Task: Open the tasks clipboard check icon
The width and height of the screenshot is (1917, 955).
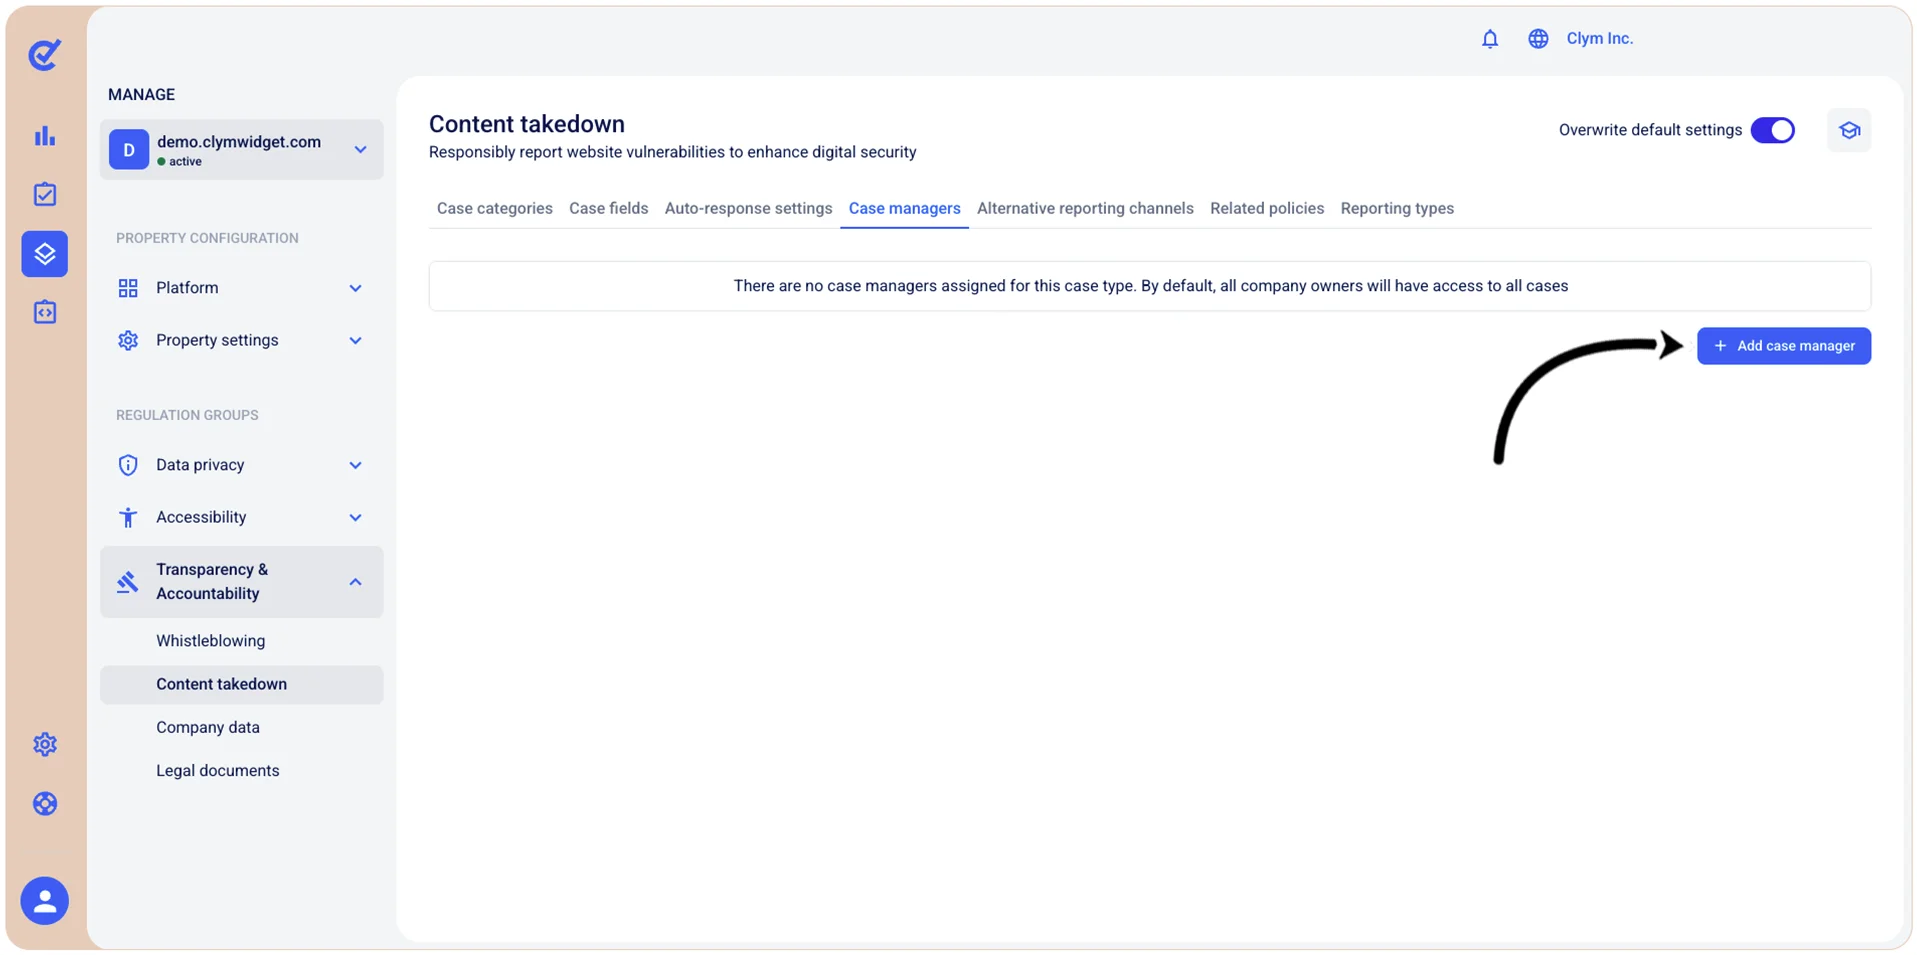Action: tap(45, 194)
